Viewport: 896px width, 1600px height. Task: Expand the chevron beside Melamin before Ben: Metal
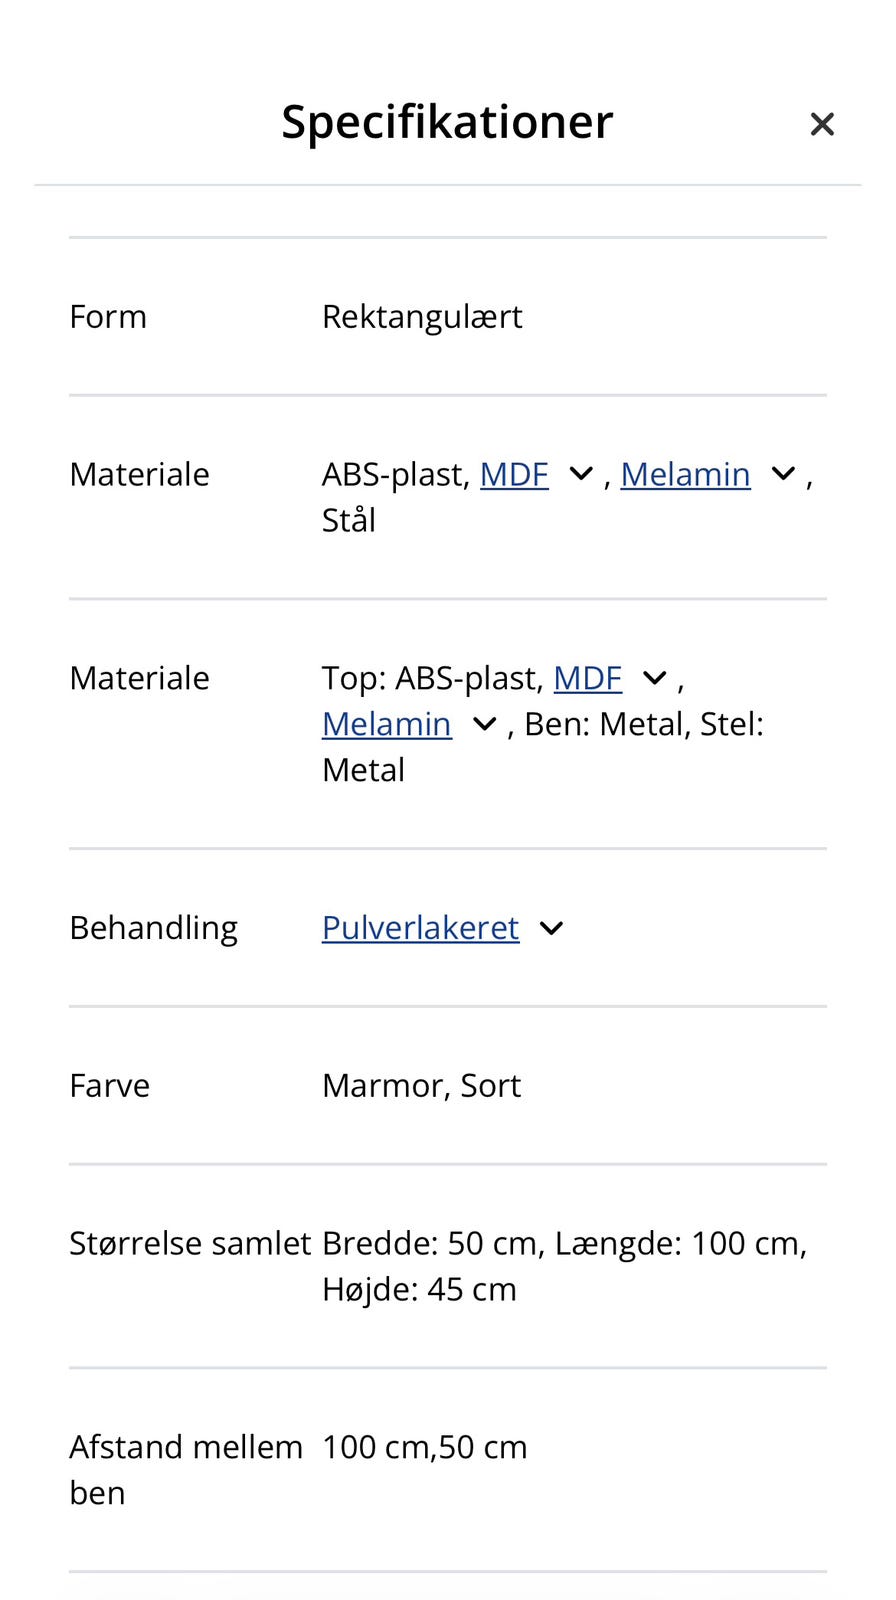(x=484, y=724)
